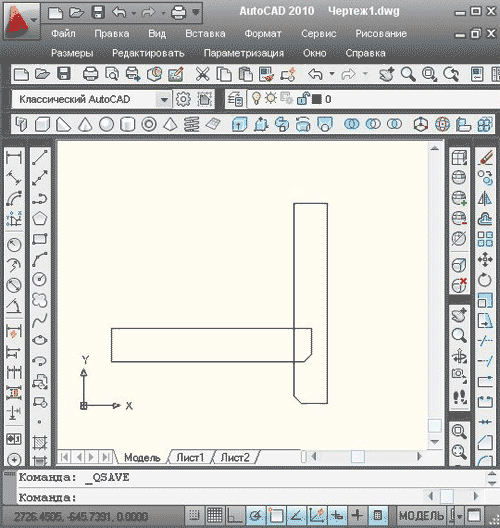Switch to the Лист1 layout tab
500x528 pixels.
coord(190,457)
